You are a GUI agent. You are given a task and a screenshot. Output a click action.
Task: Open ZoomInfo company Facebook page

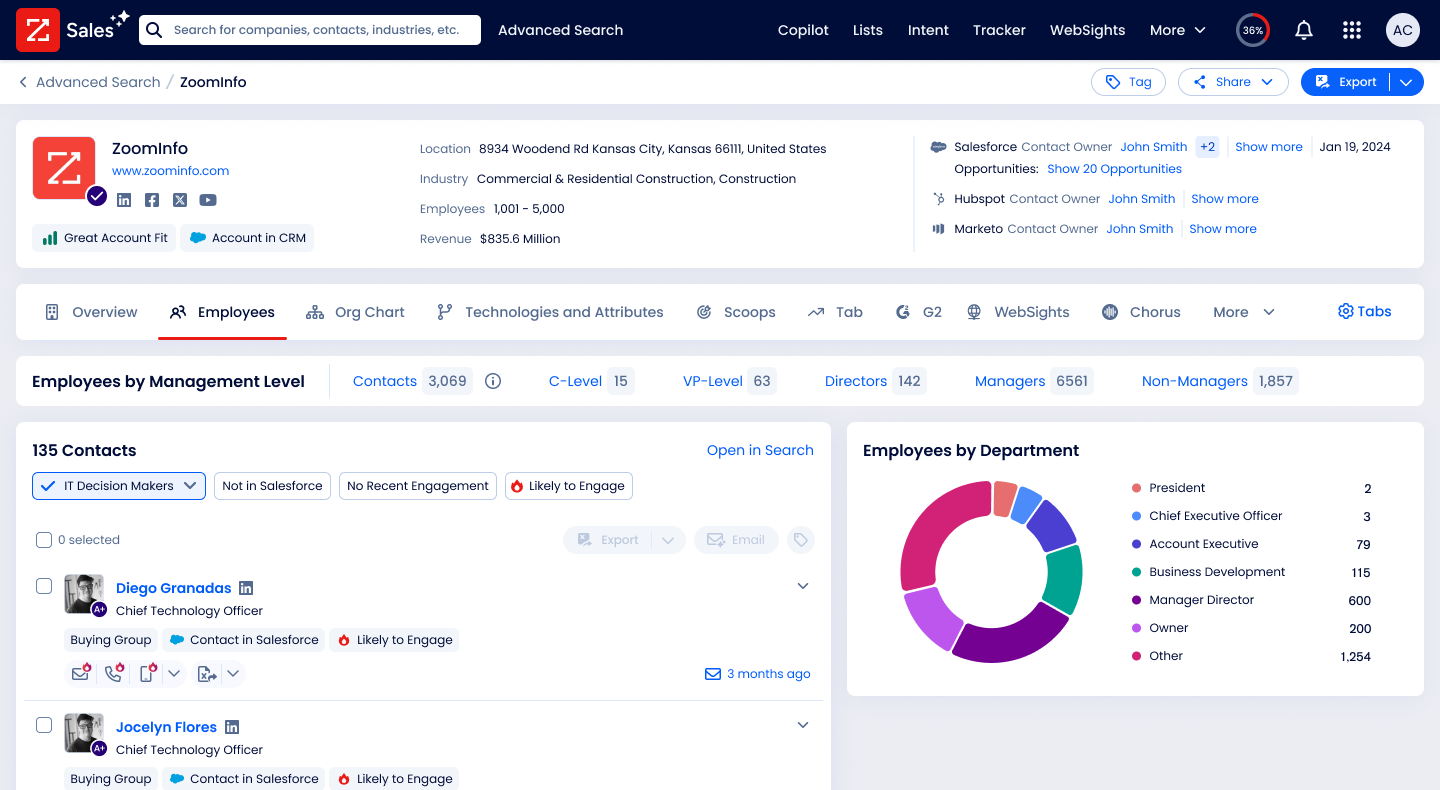(152, 200)
